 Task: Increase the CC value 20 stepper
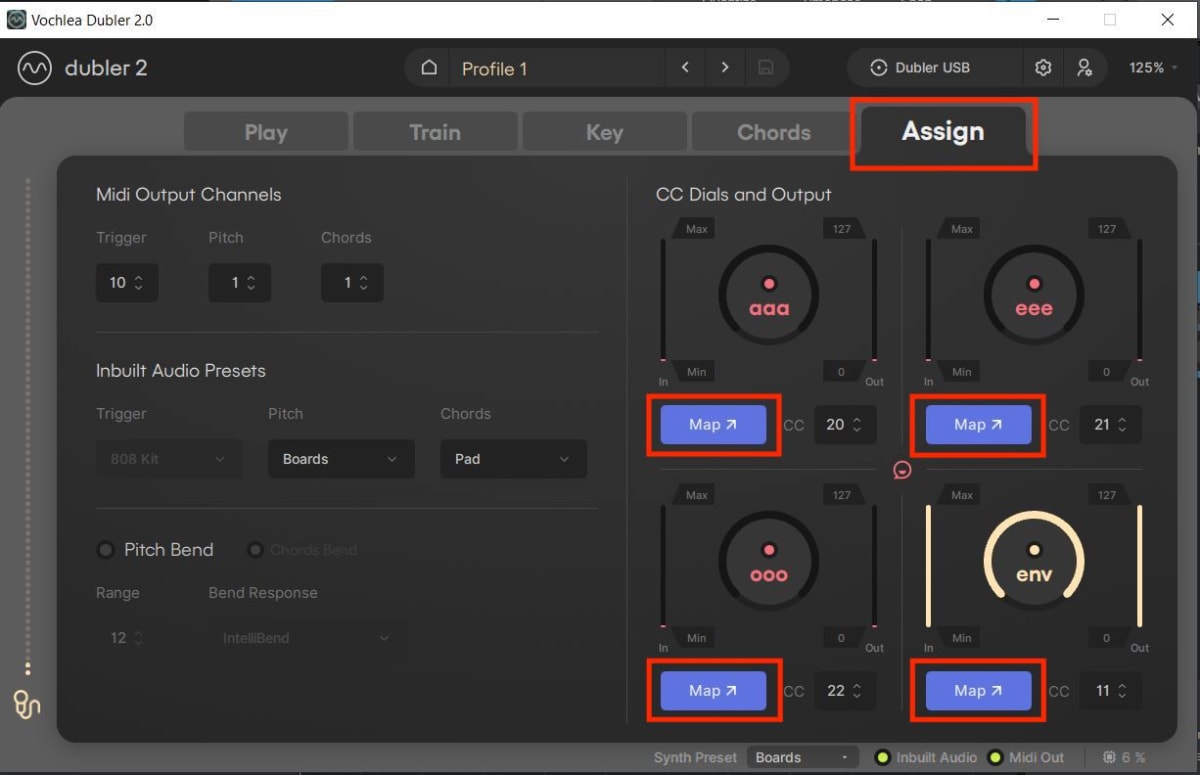(858, 418)
